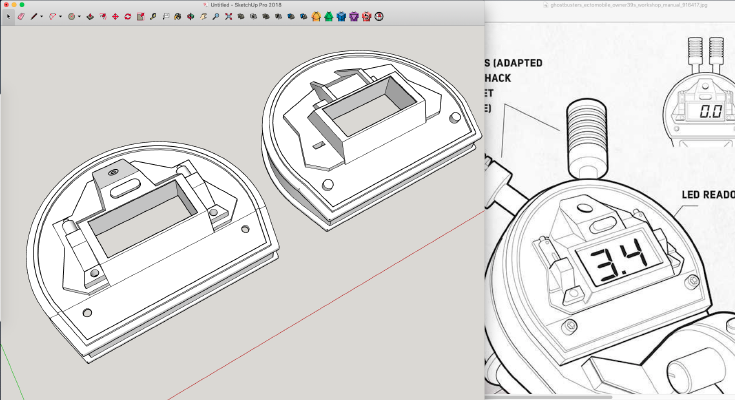Click the horizontal scrollbar in image viewer window
Image resolution: width=735 pixels, height=400 pixels.
[x=548, y=397]
